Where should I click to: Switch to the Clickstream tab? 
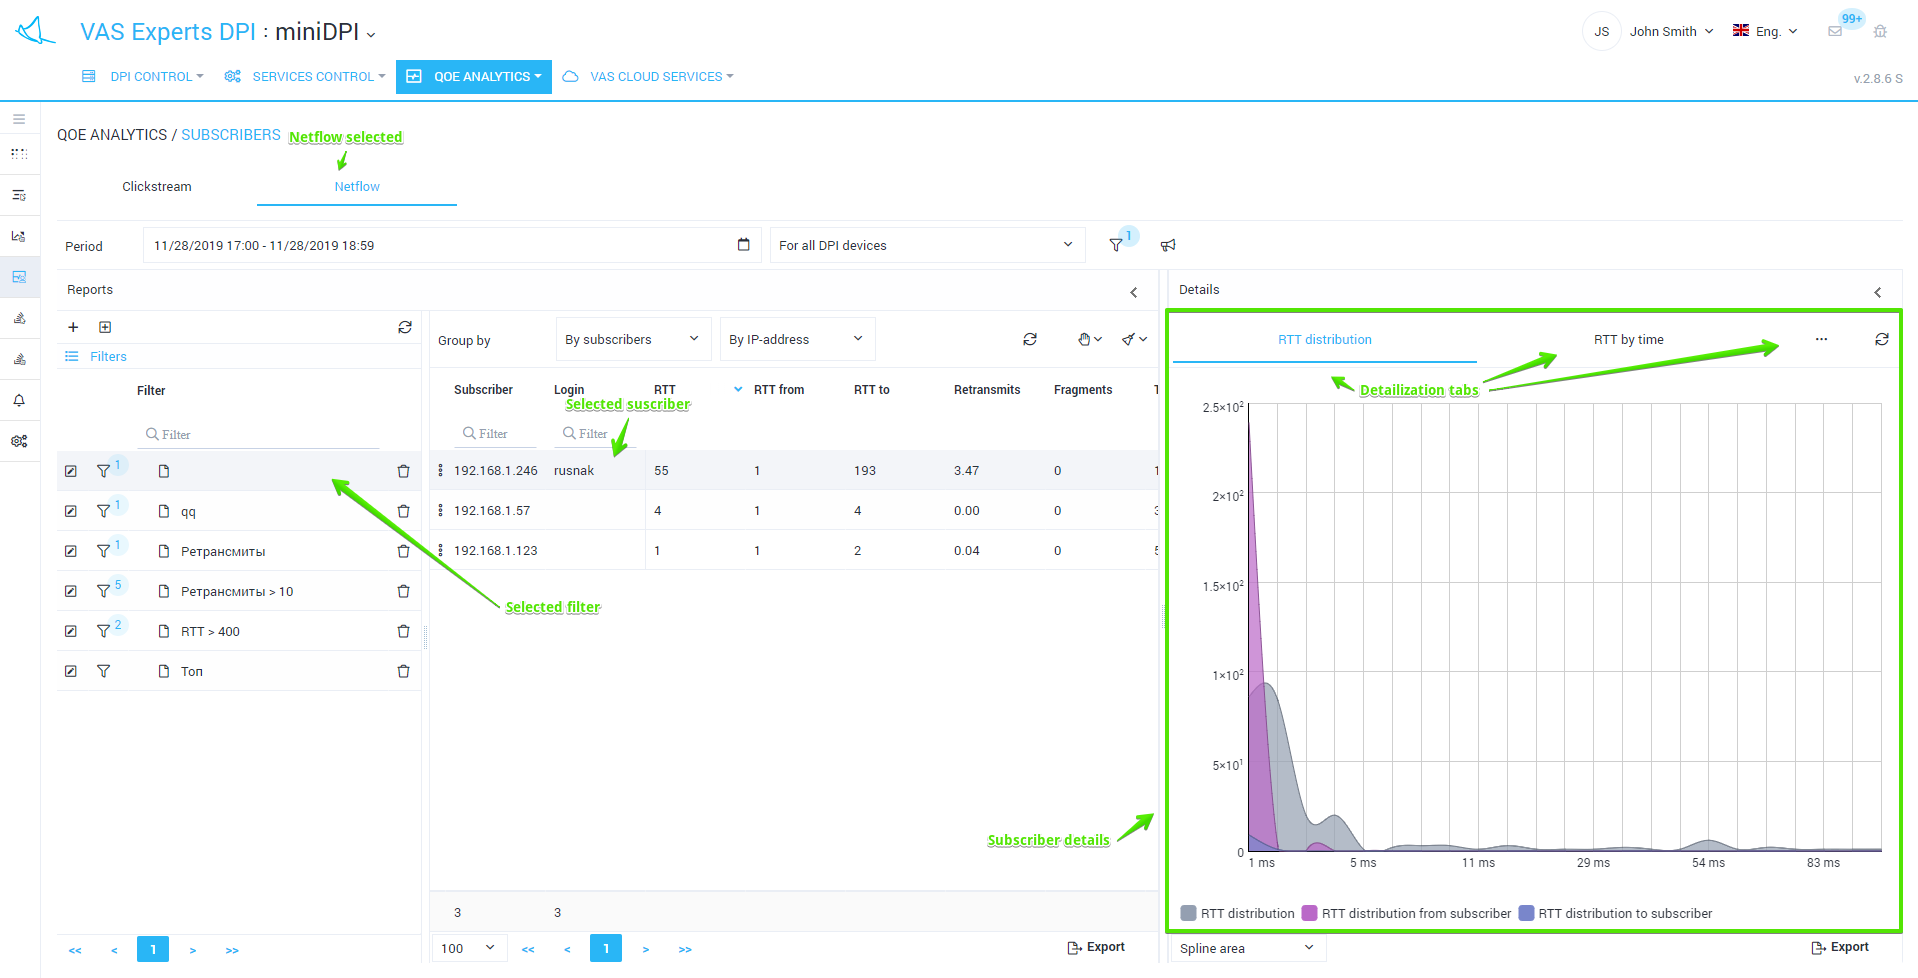coord(157,187)
